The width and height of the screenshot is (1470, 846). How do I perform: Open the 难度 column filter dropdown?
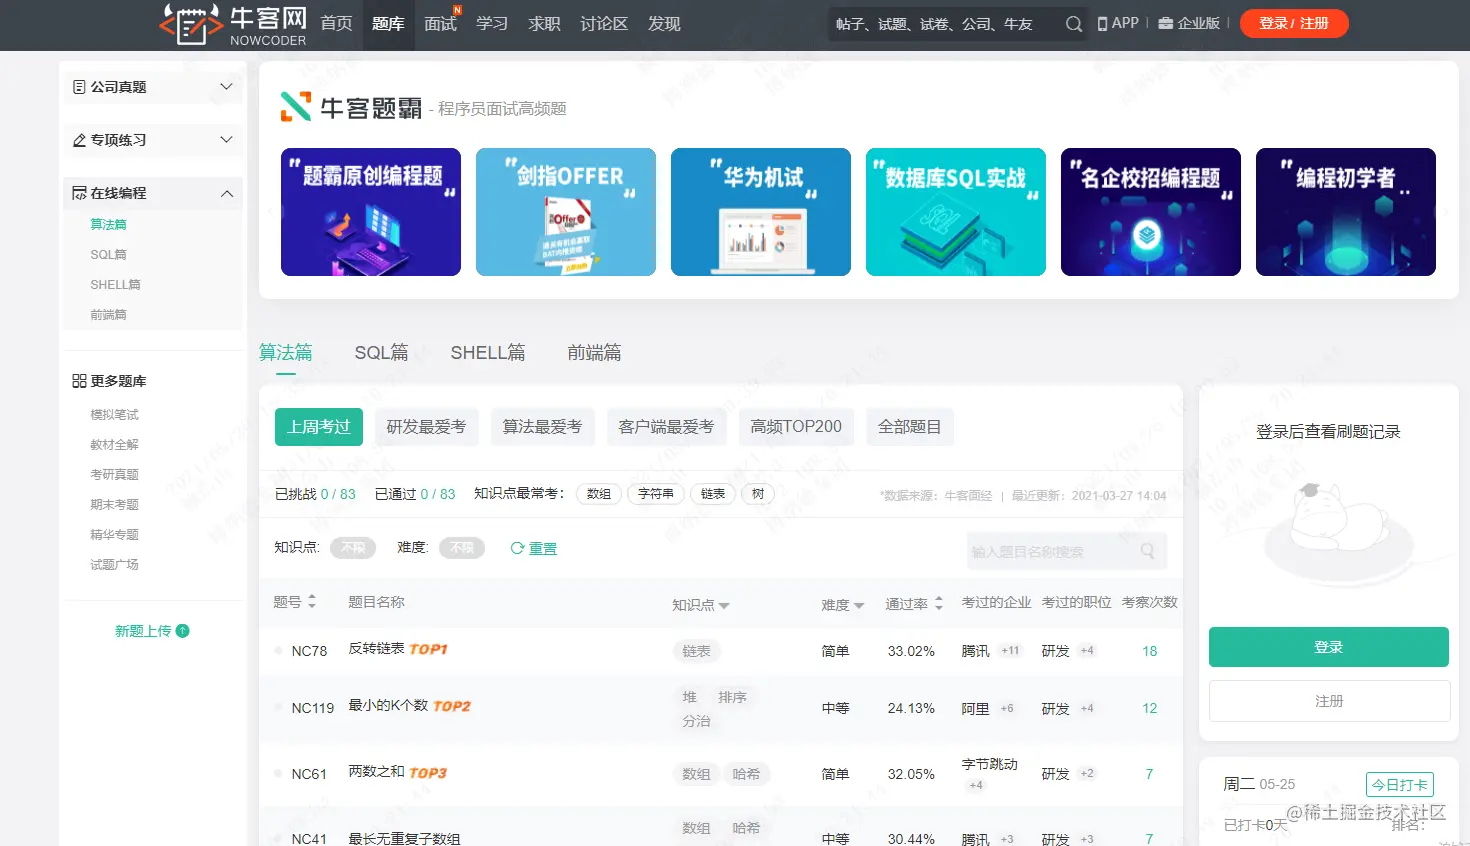tap(858, 606)
